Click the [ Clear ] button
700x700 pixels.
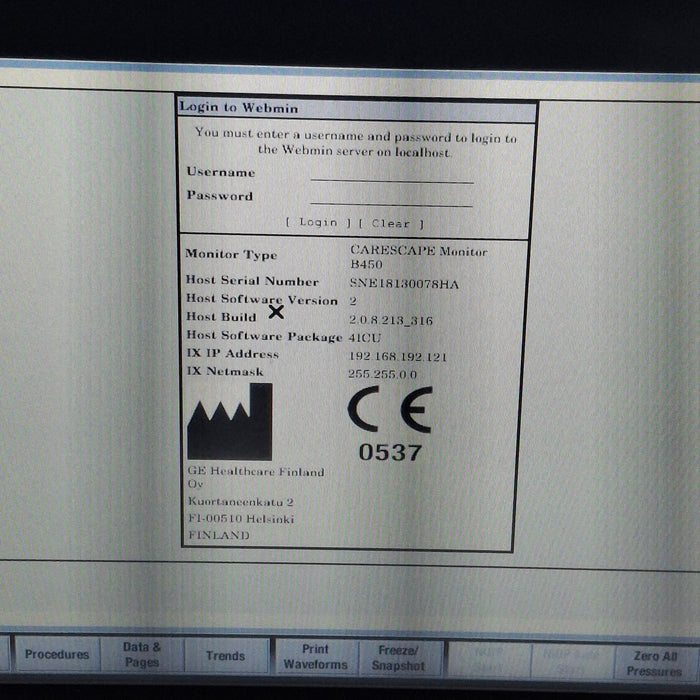coord(391,224)
